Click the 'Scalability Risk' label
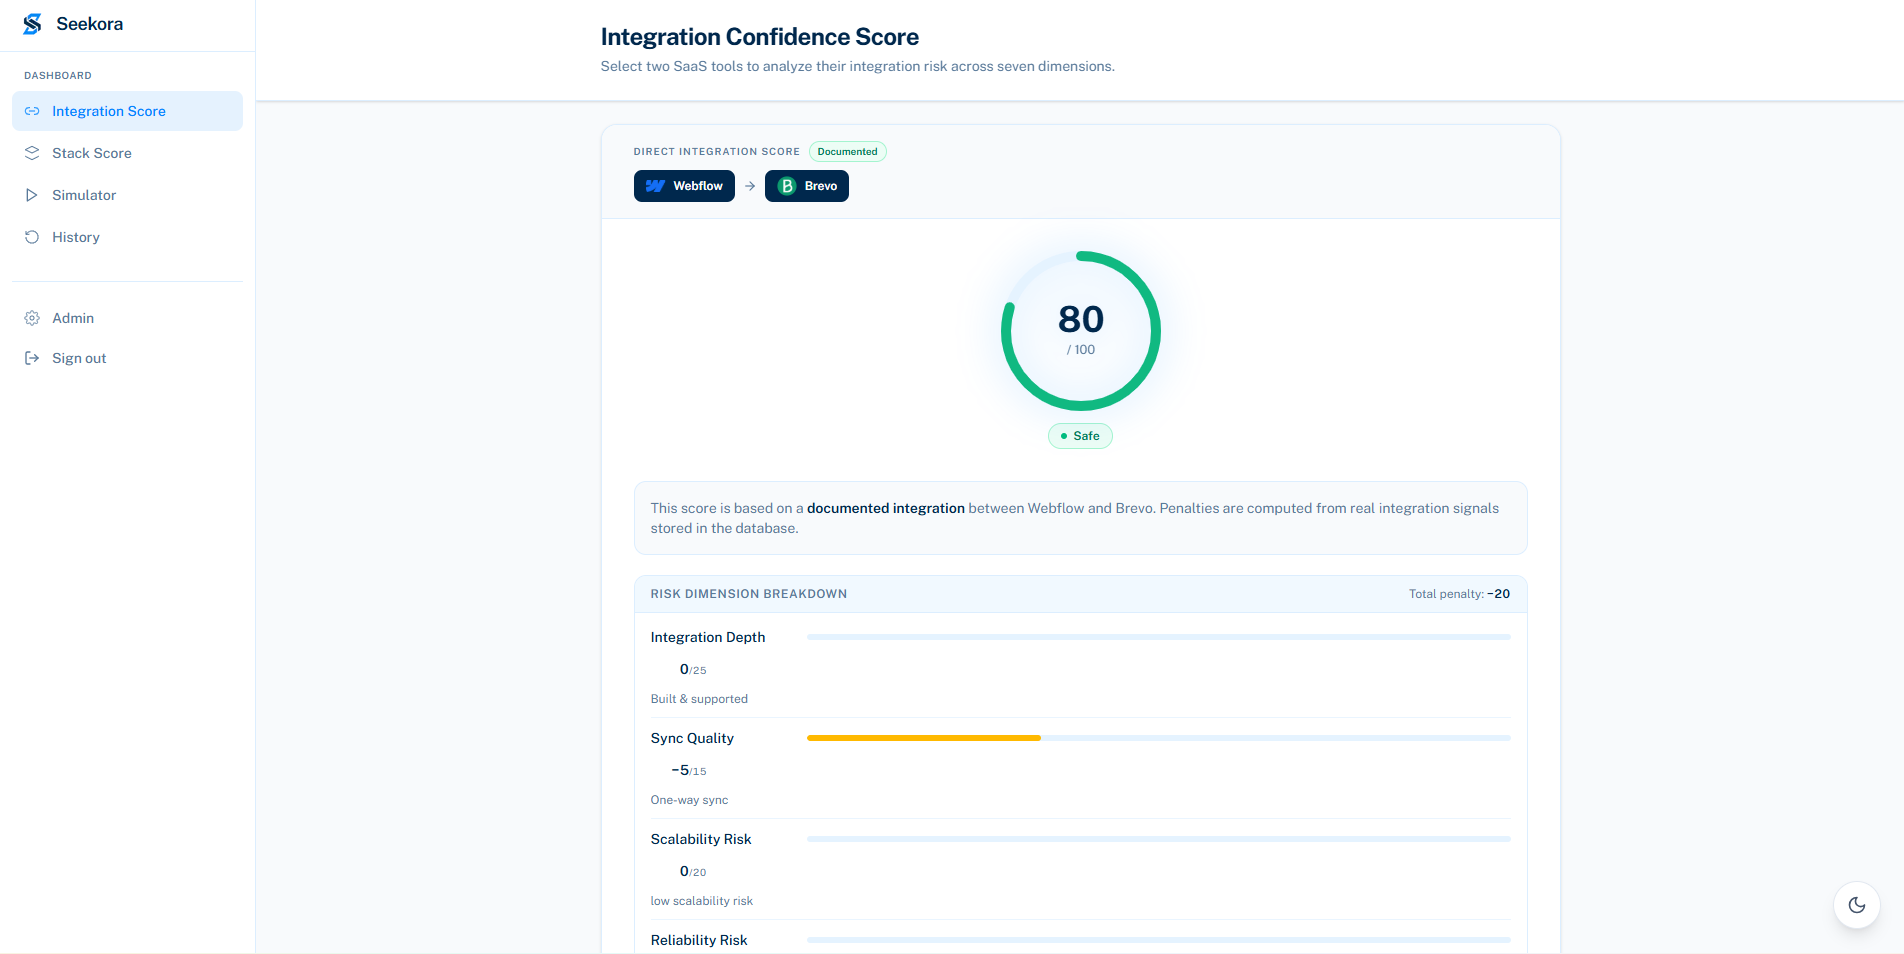Screen dimensions: 1904x954 701,839
